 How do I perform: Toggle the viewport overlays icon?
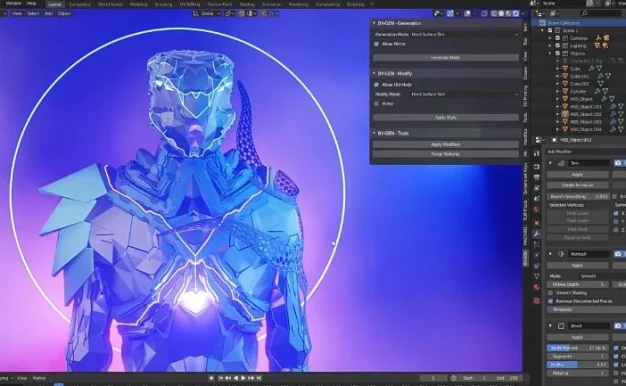(x=467, y=13)
